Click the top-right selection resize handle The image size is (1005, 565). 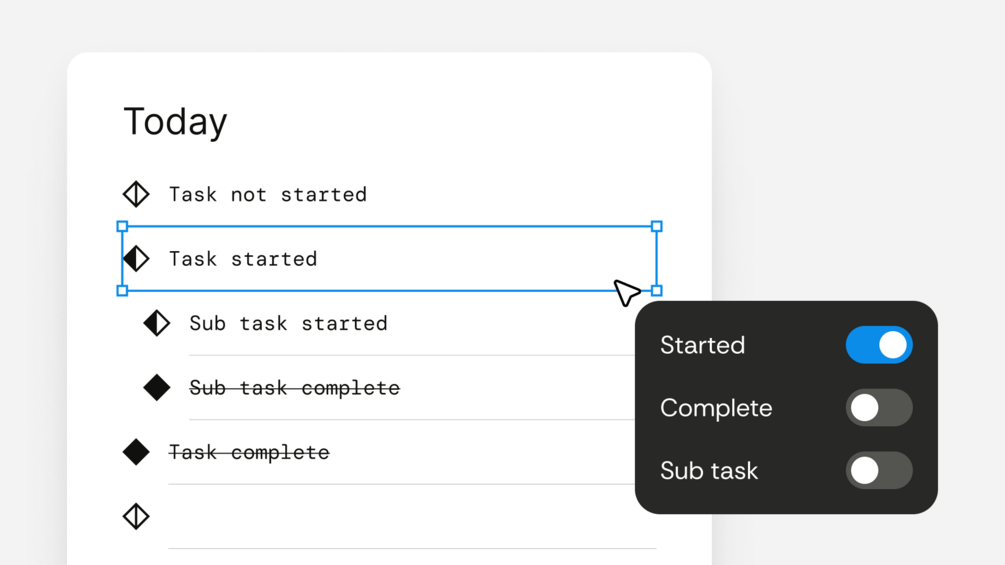coord(657,227)
